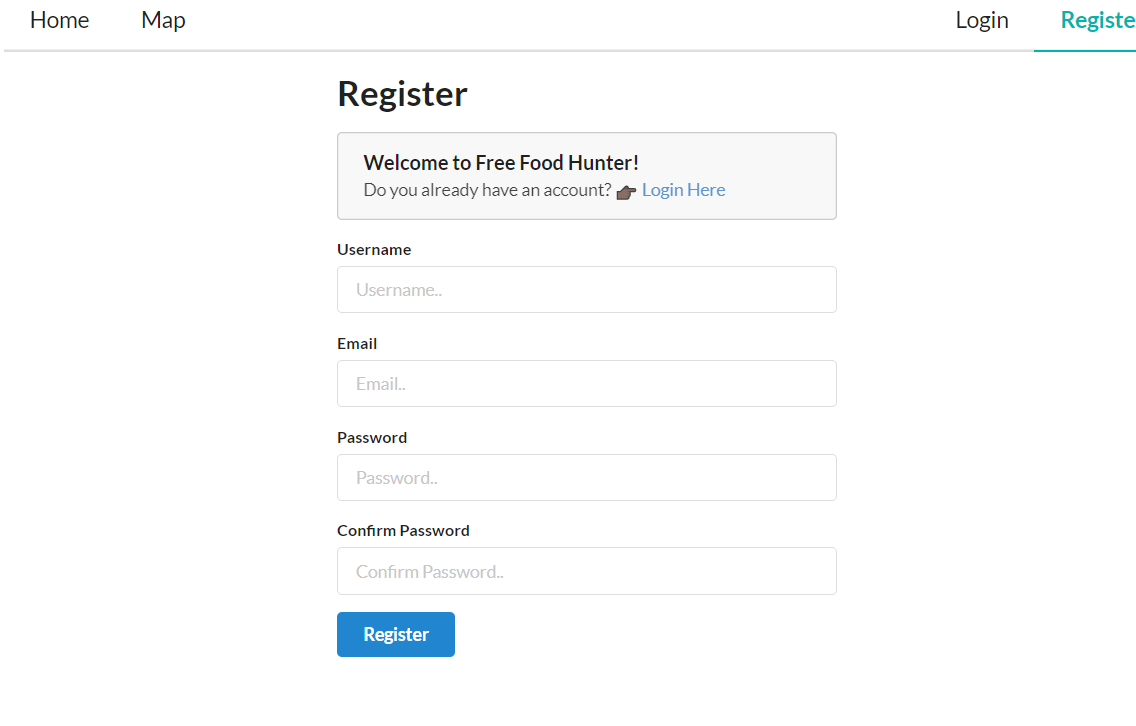Go to the Map page
Image resolution: width=1136 pixels, height=726 pixels.
(163, 20)
